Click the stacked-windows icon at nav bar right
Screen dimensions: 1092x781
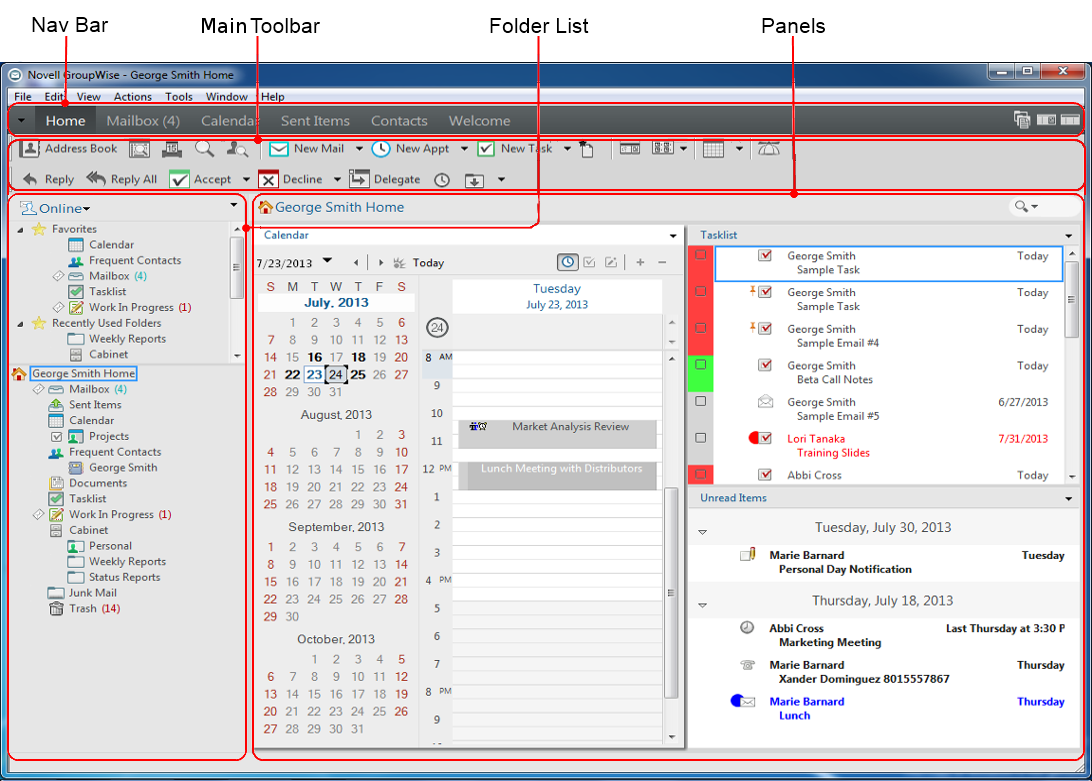(1022, 120)
